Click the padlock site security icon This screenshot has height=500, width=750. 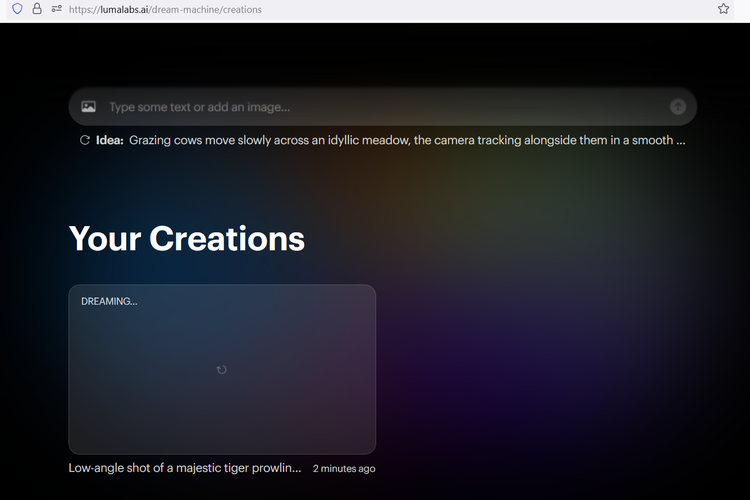37,9
